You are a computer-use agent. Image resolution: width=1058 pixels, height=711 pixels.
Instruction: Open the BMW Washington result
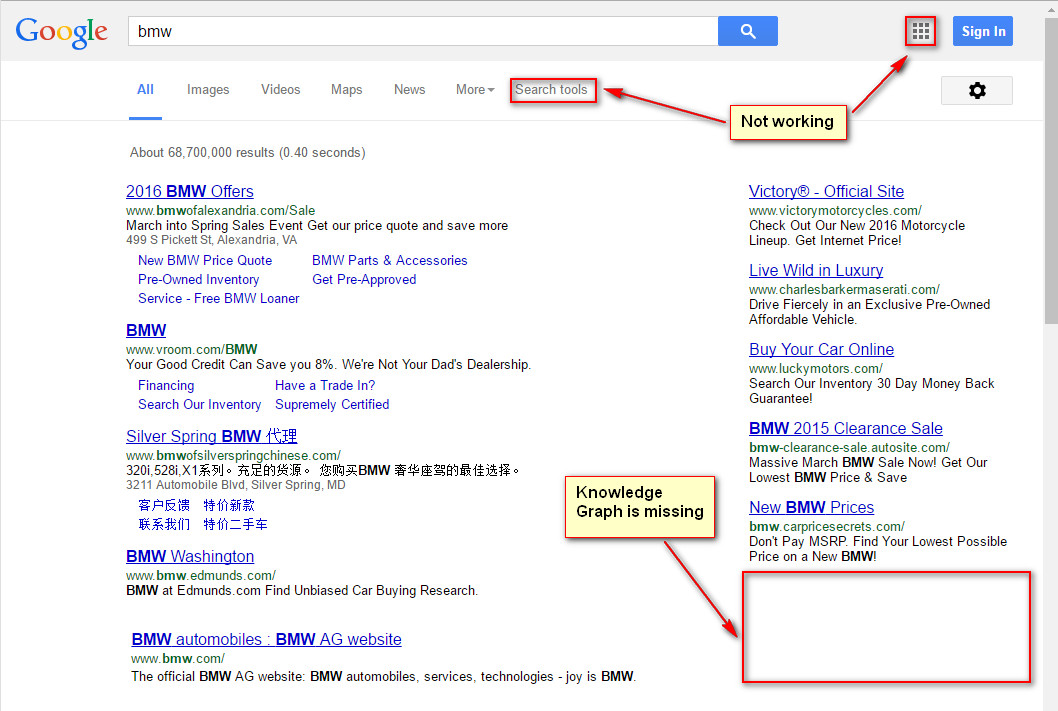tap(190, 557)
